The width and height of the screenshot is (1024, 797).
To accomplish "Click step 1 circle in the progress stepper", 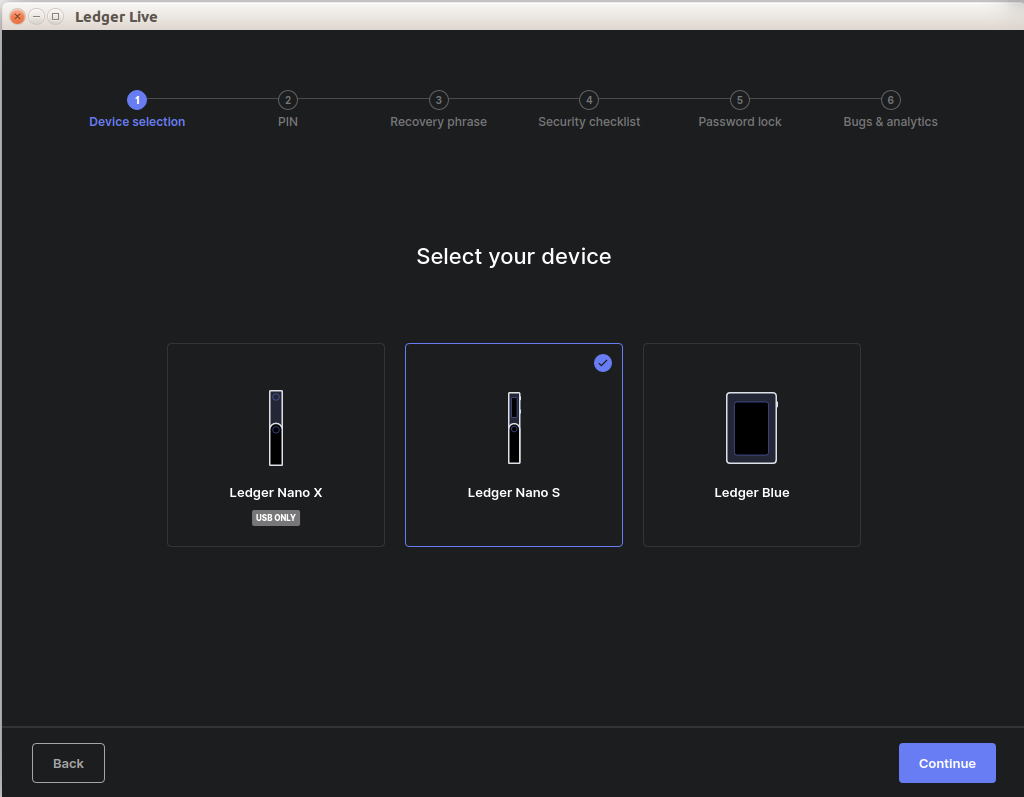I will tap(137, 100).
